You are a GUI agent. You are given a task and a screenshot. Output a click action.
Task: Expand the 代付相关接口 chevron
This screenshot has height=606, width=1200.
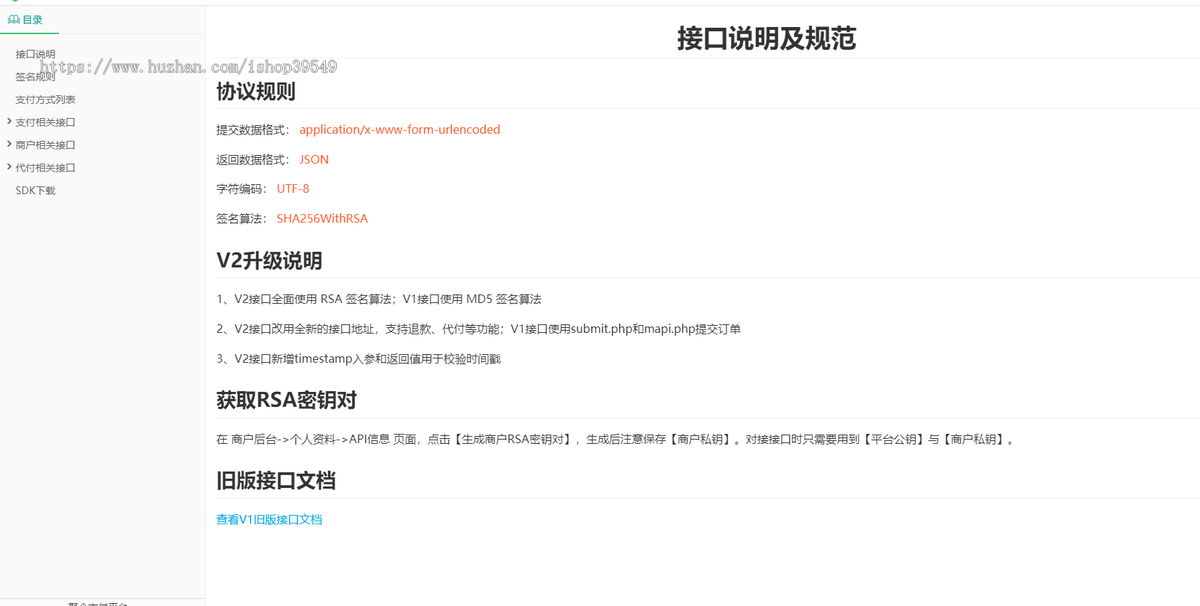click(9, 168)
